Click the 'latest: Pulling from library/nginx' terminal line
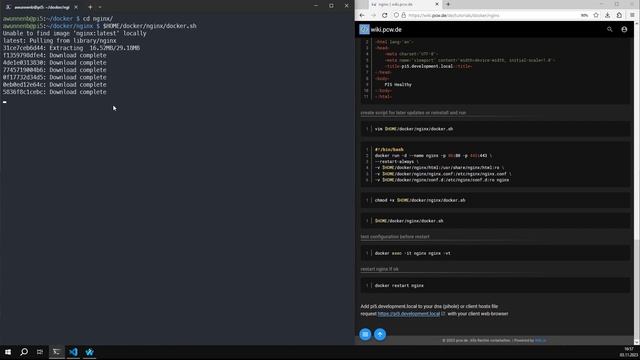Screen dimensions: 640x360 (60, 41)
